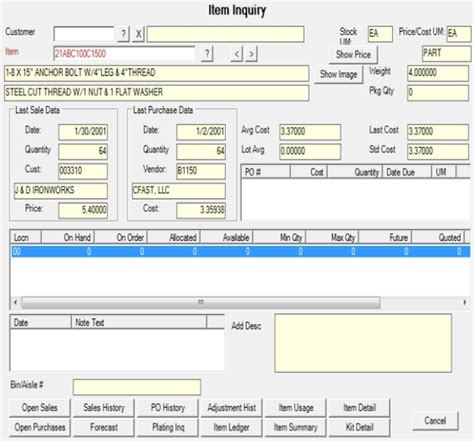Click the Available column header

(227, 237)
